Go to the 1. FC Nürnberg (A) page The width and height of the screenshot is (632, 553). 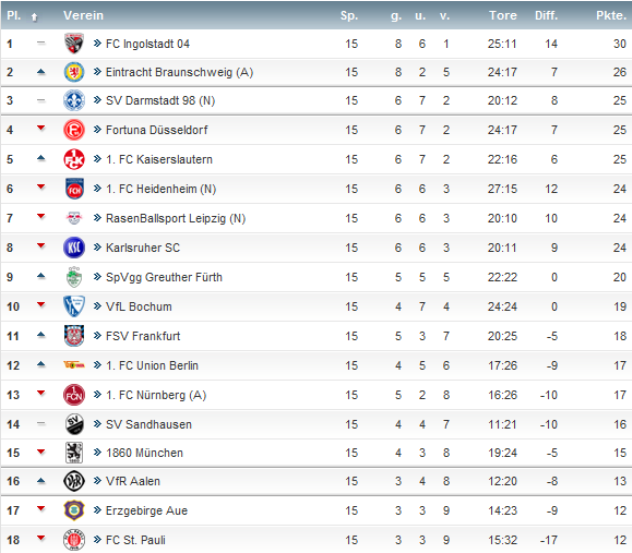coord(155,395)
